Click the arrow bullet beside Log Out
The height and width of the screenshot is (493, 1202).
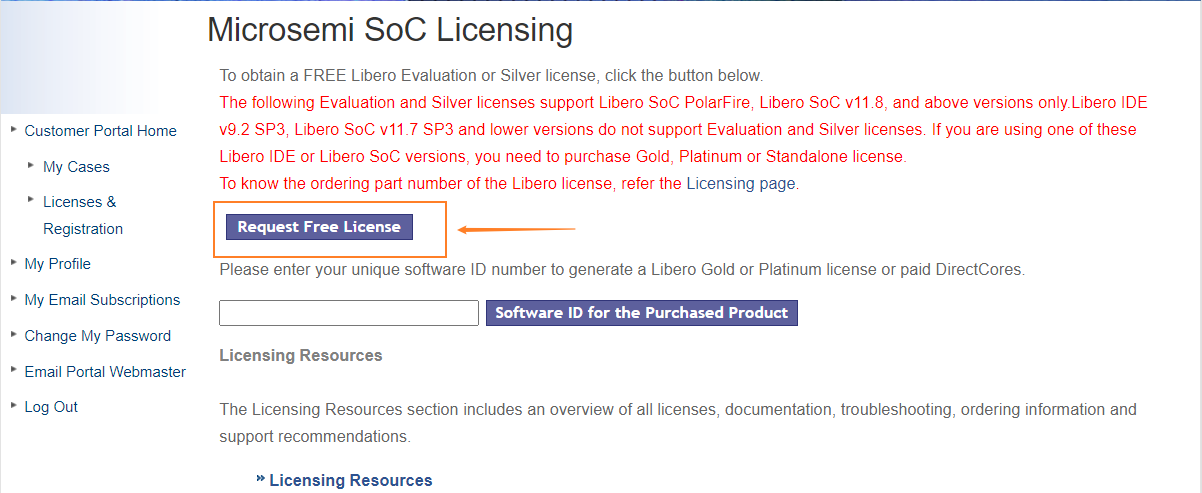(14, 405)
